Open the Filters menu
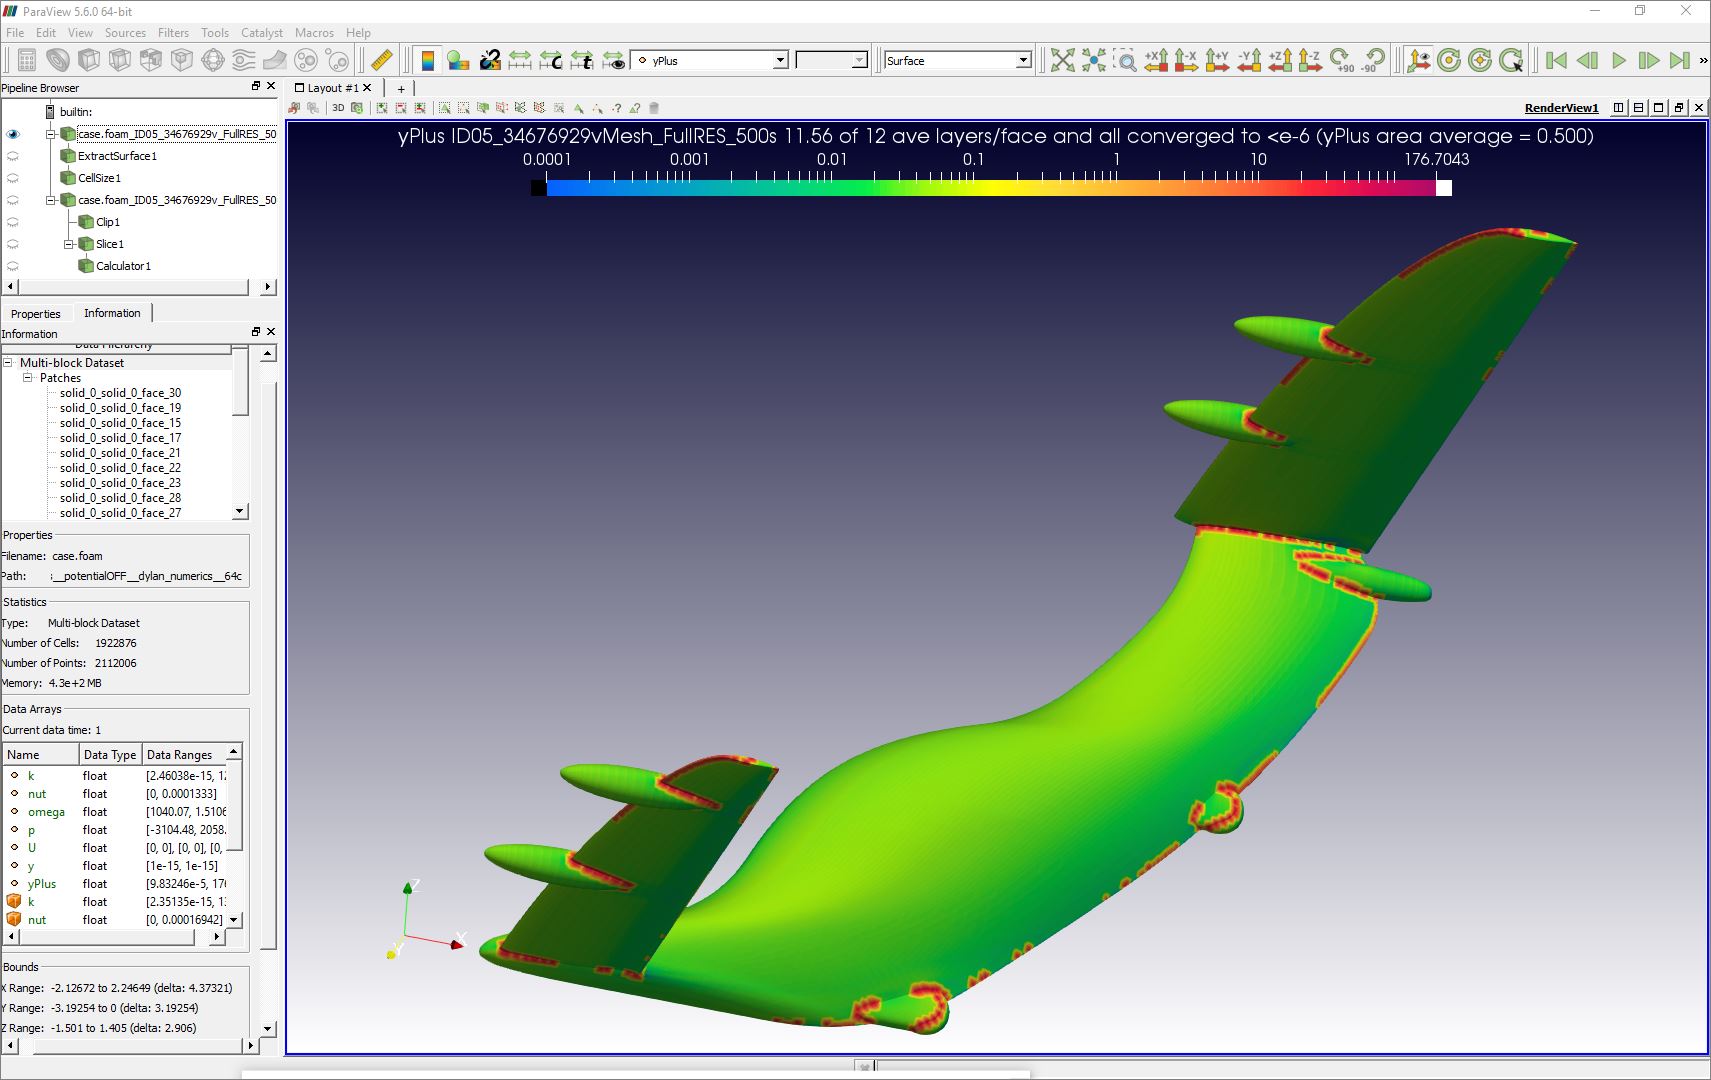 click(173, 32)
